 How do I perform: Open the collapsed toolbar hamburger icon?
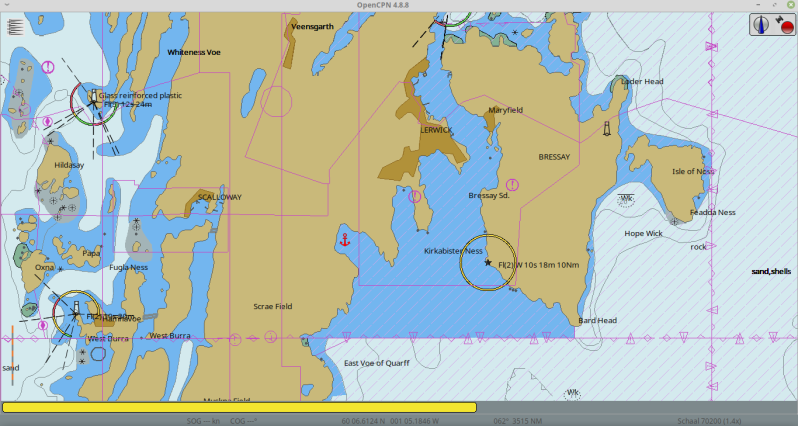[16, 27]
